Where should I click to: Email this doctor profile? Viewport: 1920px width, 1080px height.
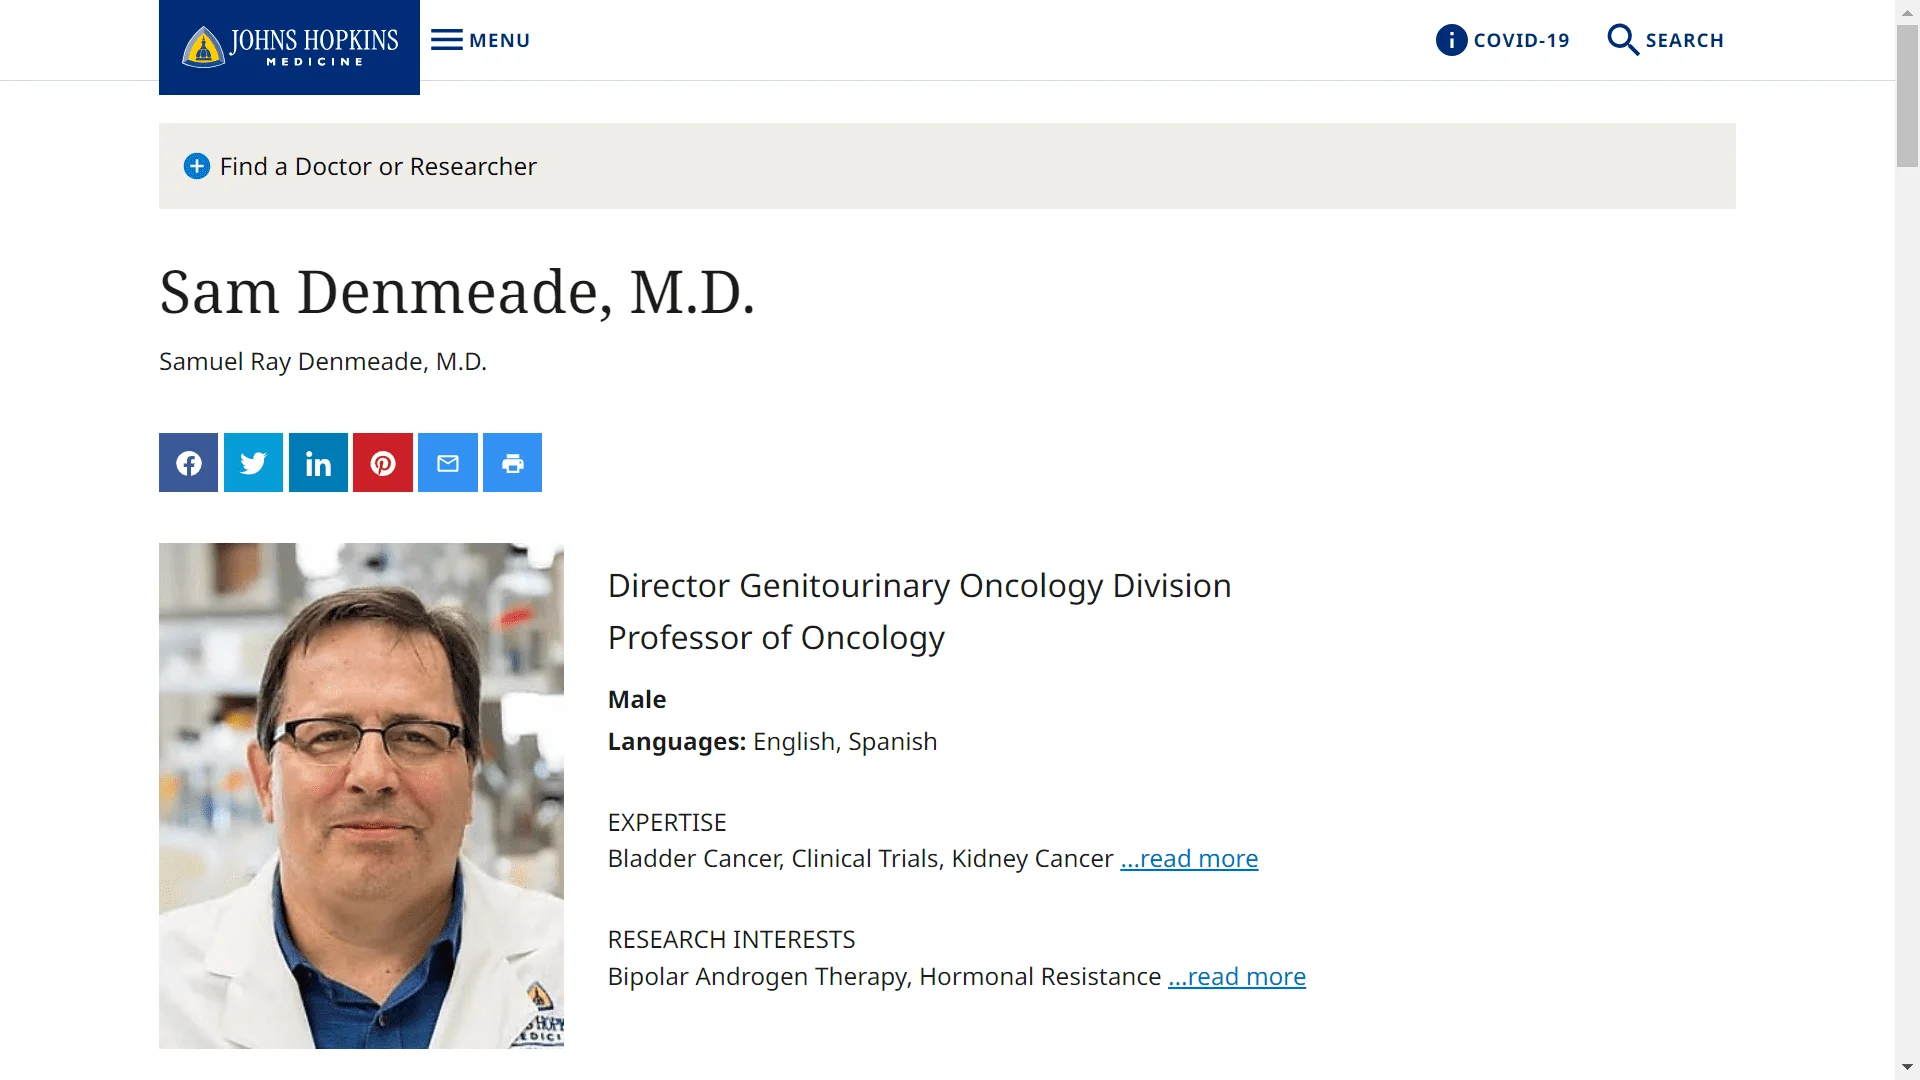point(448,462)
